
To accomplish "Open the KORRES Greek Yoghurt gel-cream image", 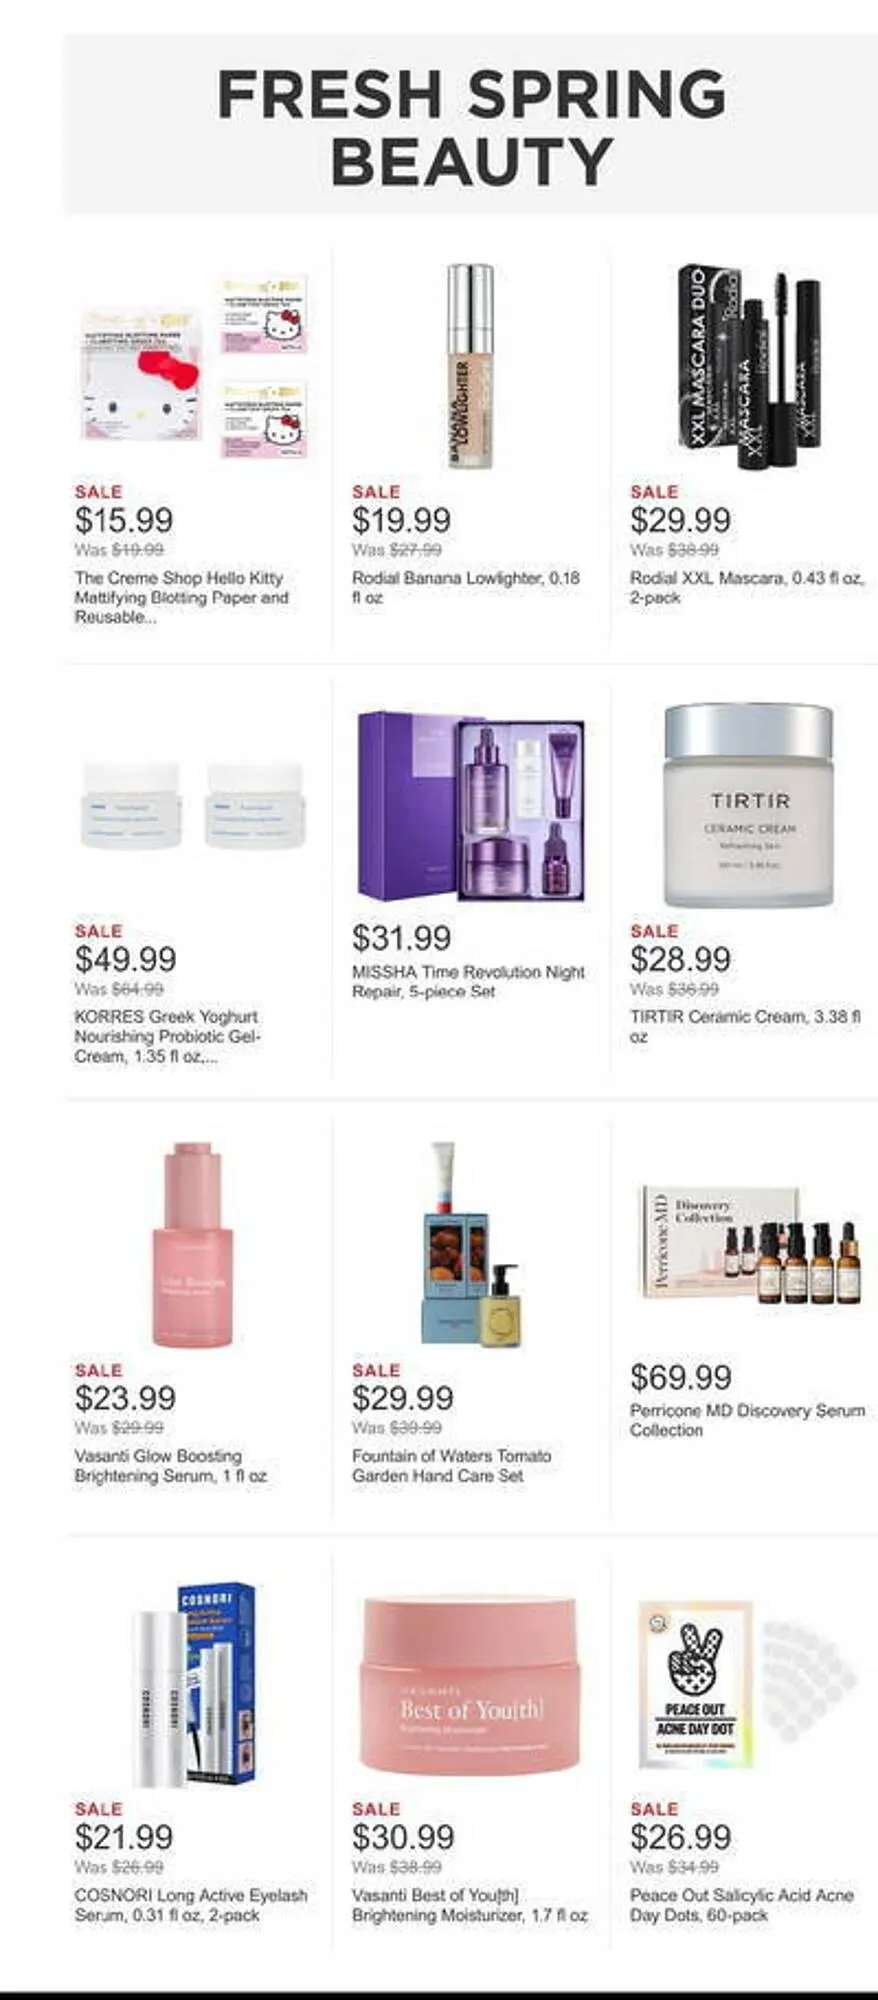I will (194, 805).
